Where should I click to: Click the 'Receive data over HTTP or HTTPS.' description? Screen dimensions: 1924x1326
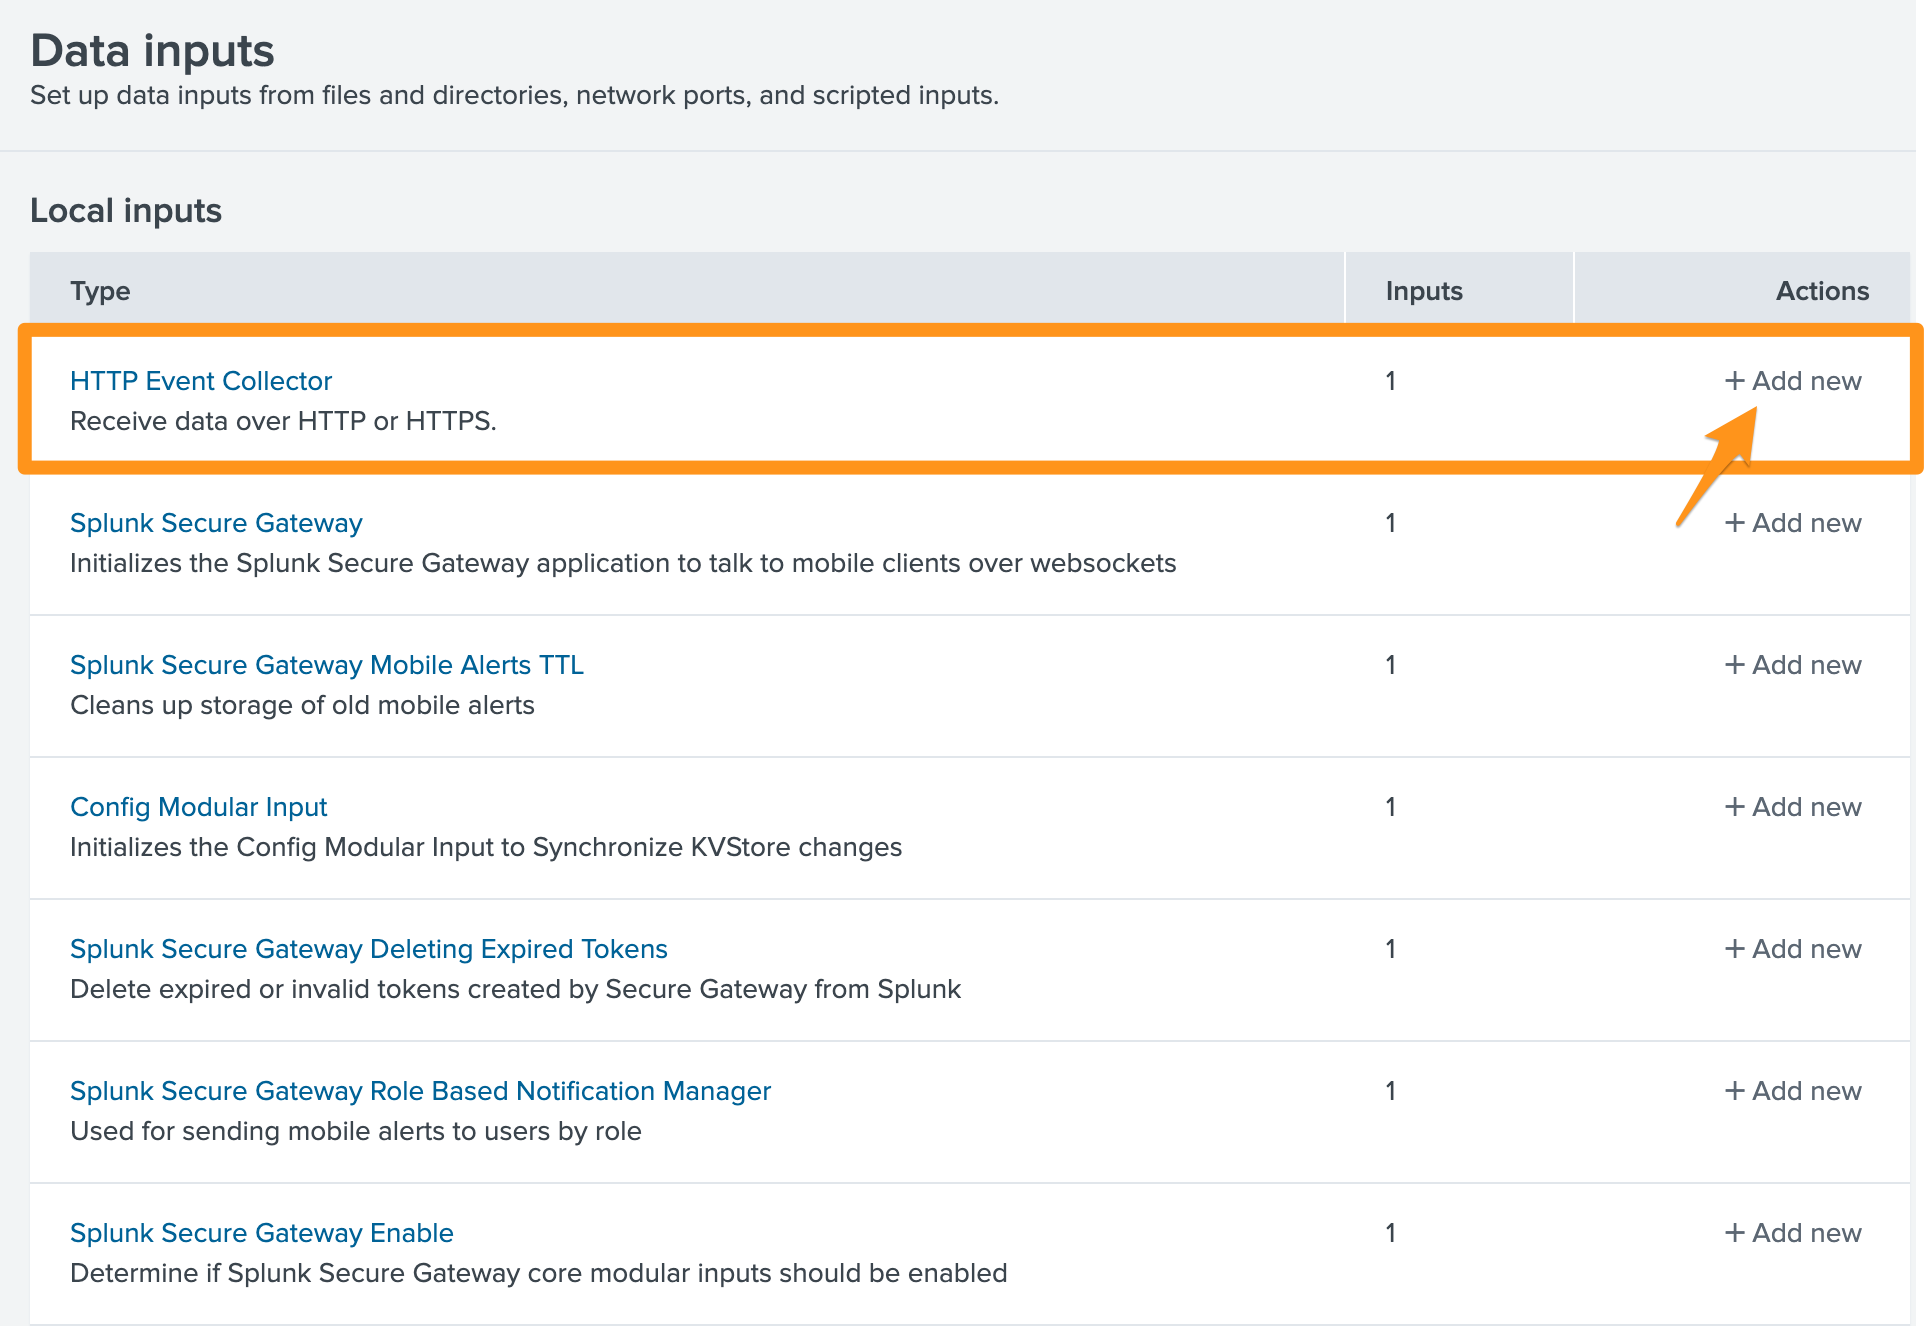coord(283,421)
